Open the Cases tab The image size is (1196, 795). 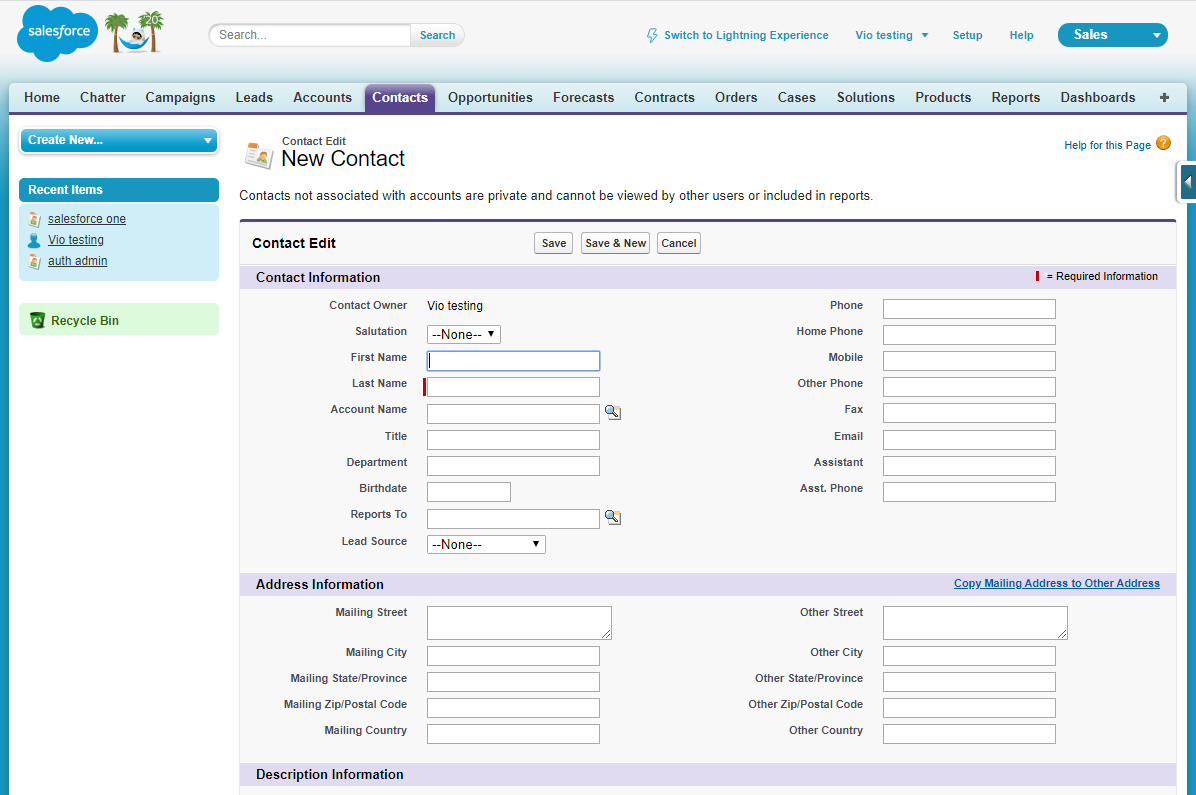click(796, 98)
